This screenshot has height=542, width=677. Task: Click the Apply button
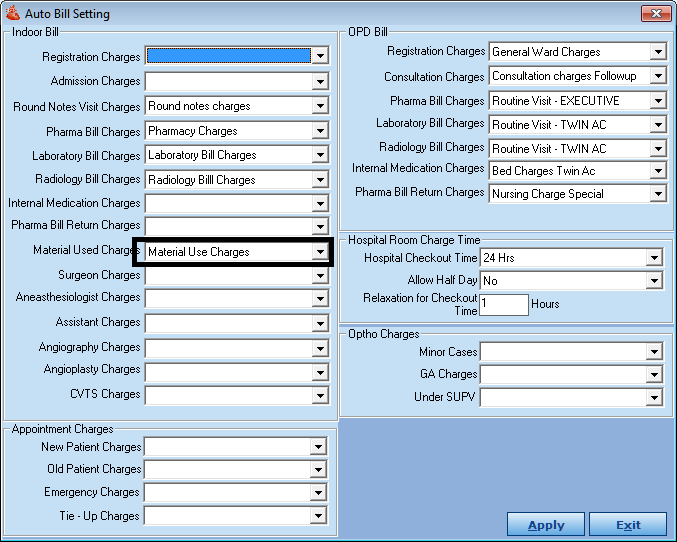[546, 525]
